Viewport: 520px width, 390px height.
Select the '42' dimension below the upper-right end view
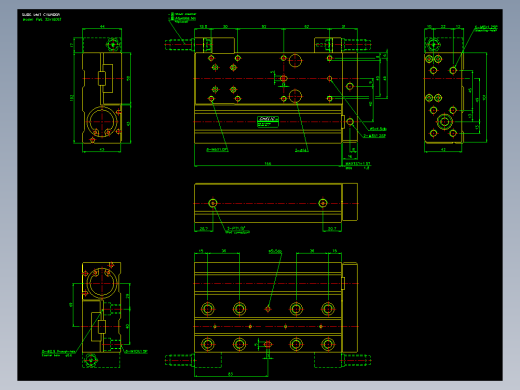point(443,150)
